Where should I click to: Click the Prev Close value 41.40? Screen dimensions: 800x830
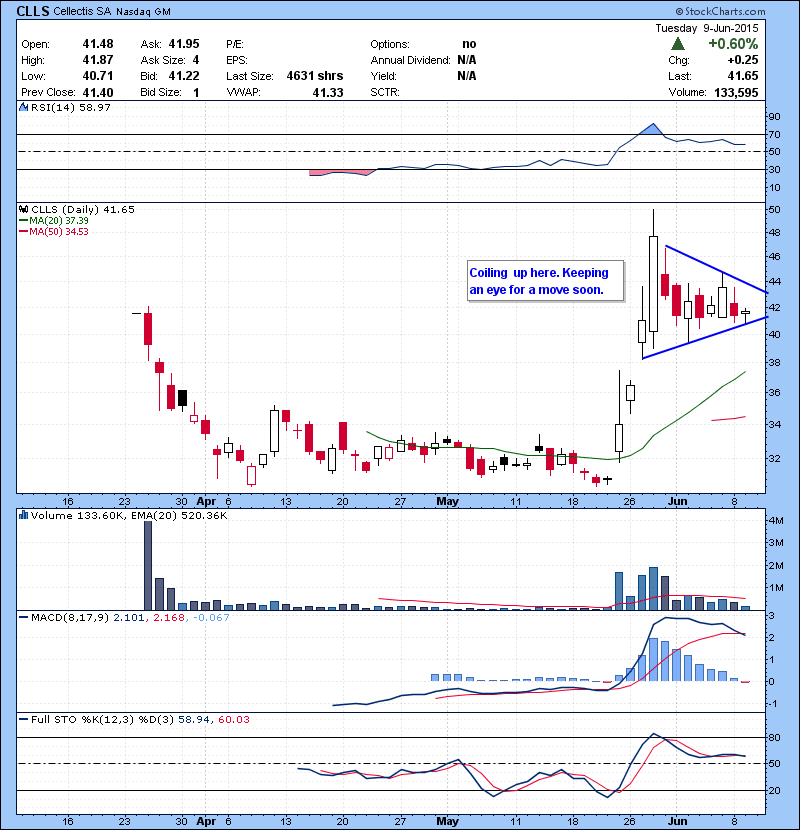coord(98,93)
